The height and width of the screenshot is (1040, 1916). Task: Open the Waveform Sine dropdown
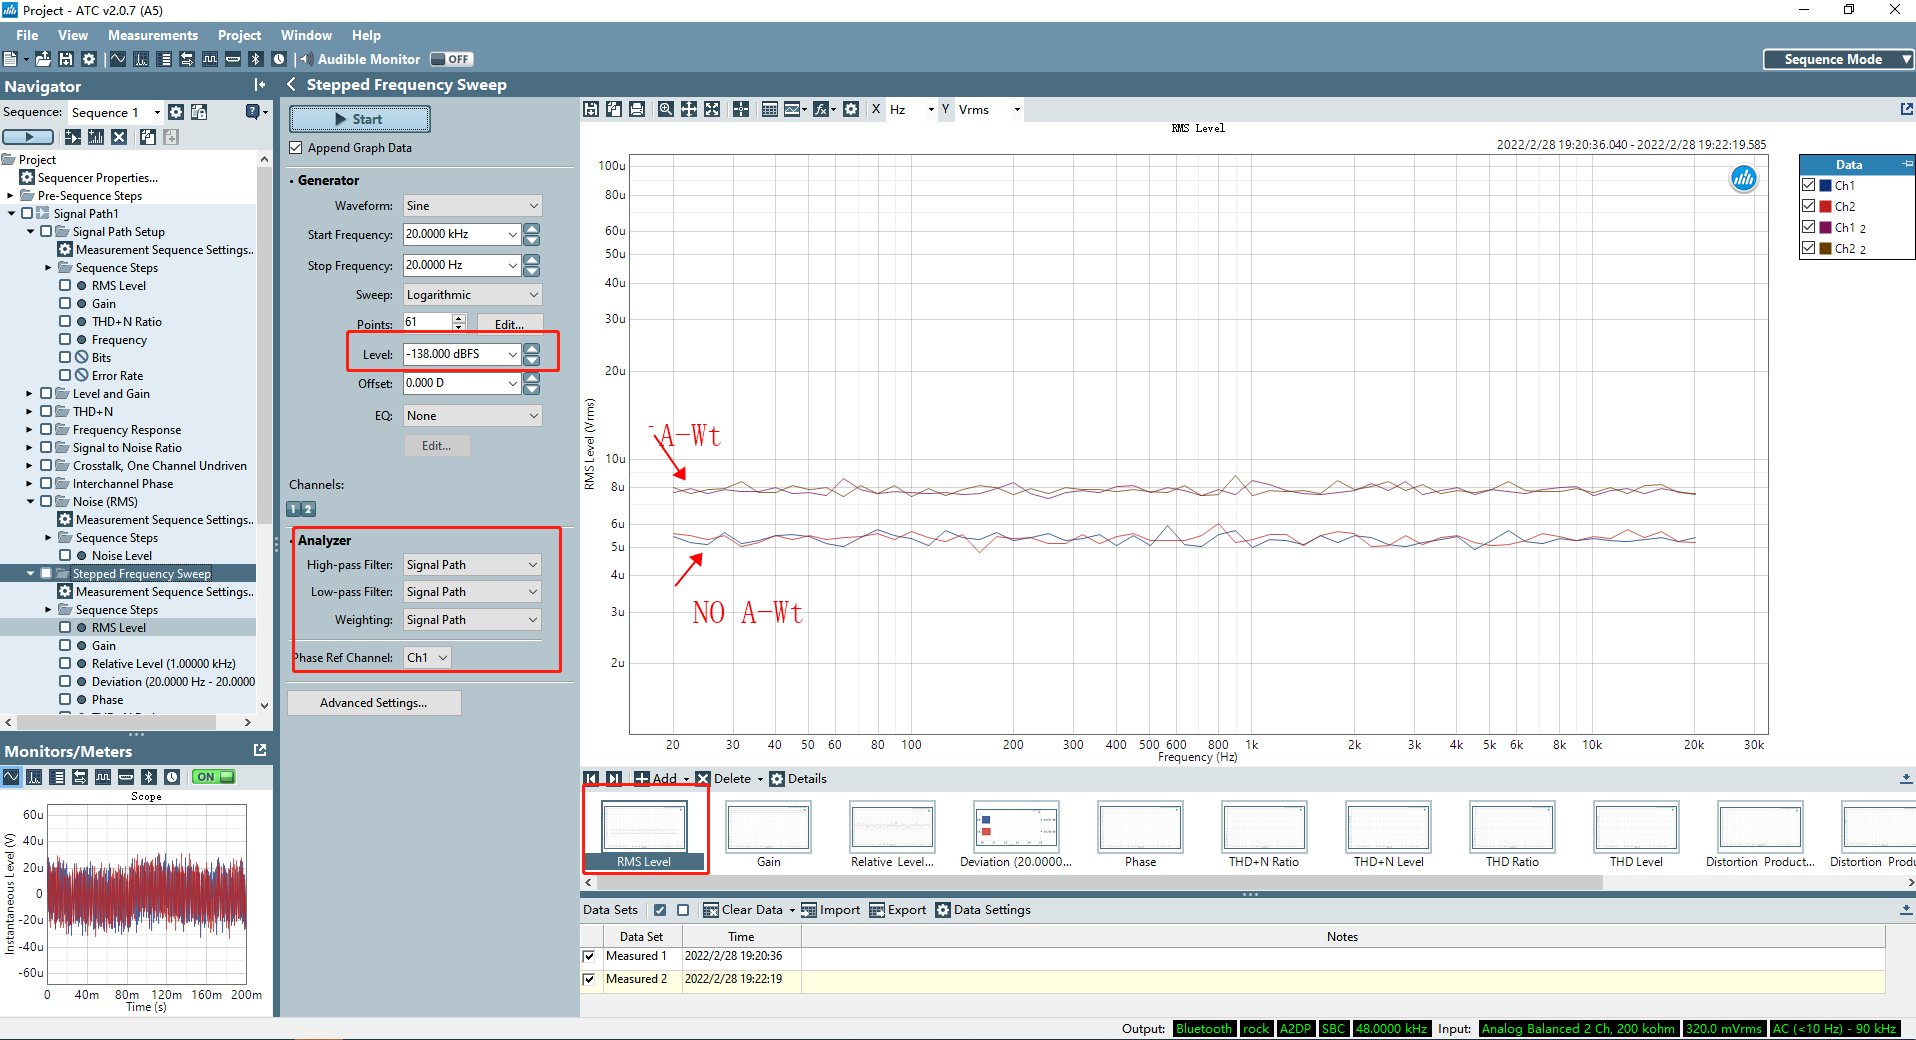[x=473, y=206]
